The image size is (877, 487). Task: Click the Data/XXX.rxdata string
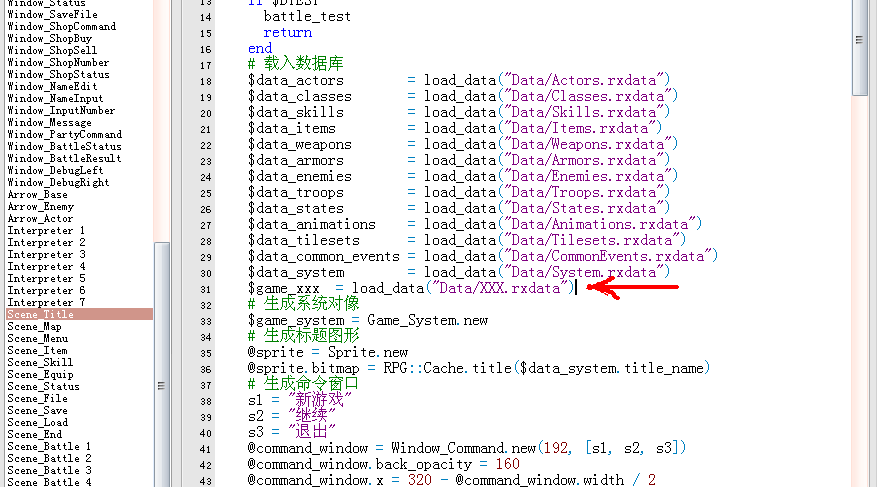(x=499, y=289)
